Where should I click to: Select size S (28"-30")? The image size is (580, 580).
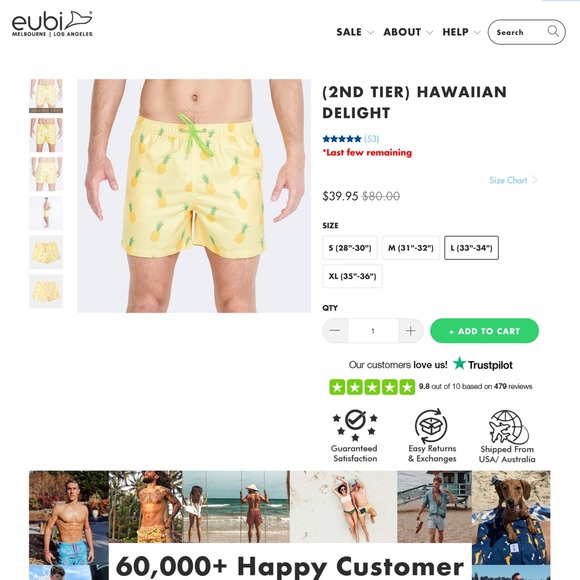[x=350, y=248]
